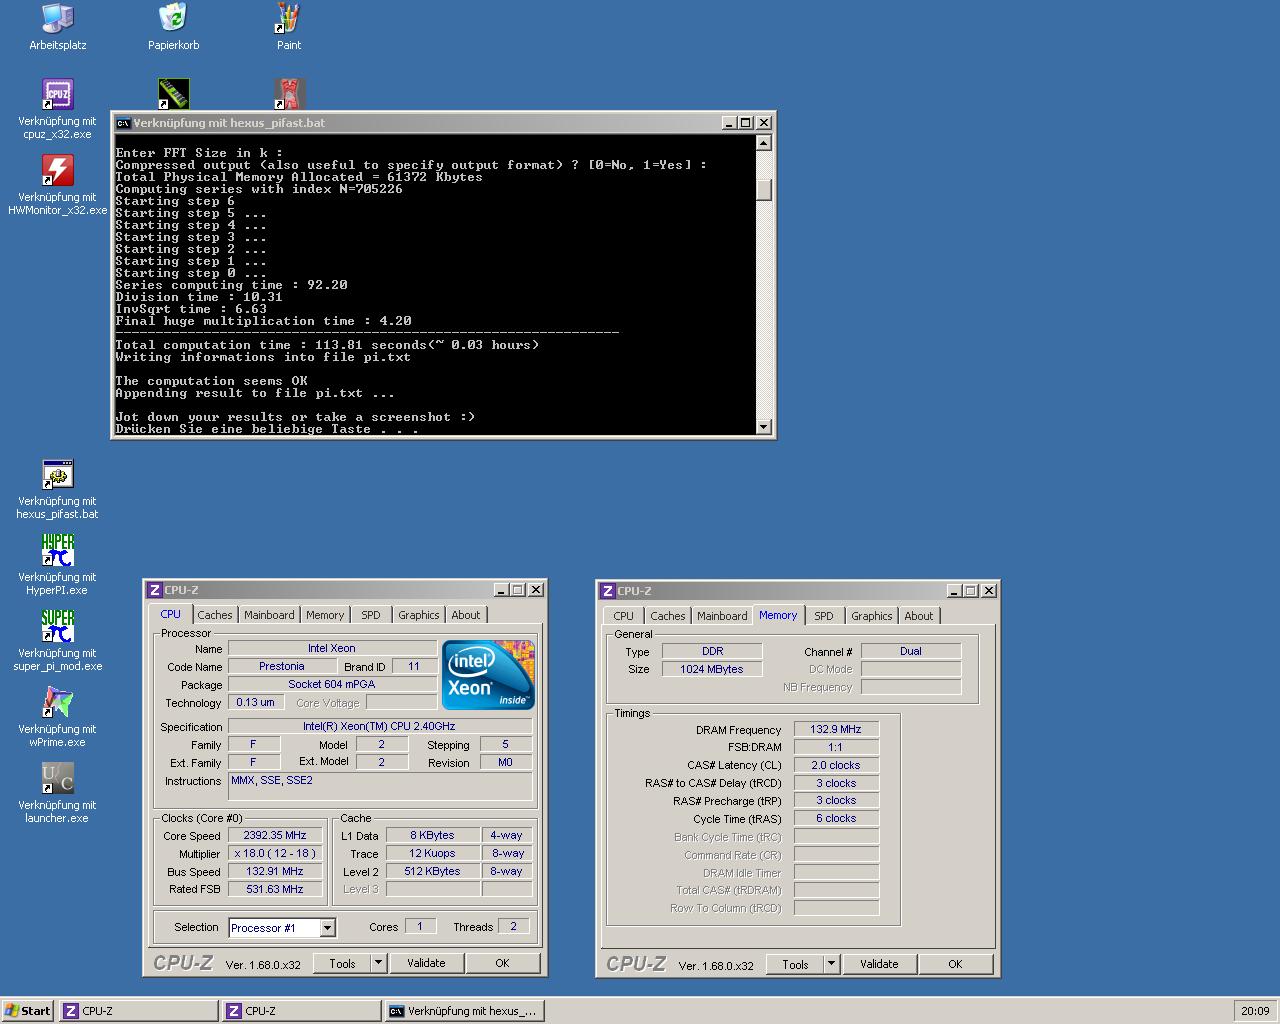1280x1024 pixels.
Task: Click OK in the memory timings CPU-Z window
Action: [x=955, y=964]
